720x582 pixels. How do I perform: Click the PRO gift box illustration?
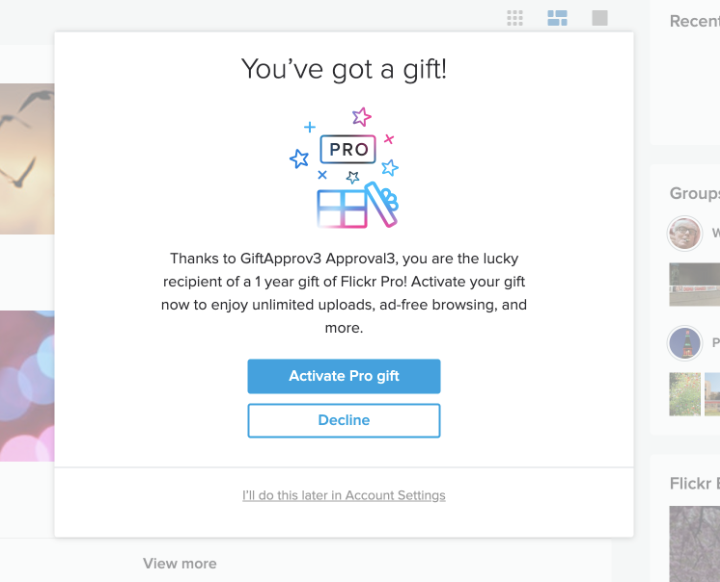(343, 167)
